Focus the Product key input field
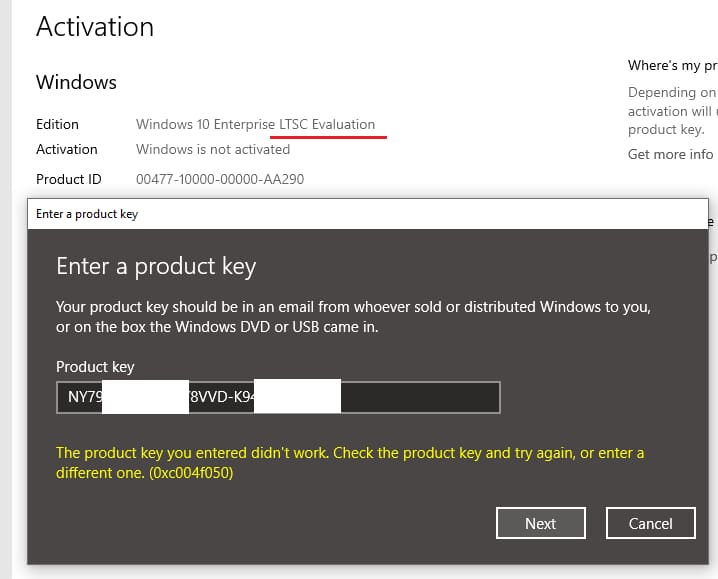 click(420, 397)
